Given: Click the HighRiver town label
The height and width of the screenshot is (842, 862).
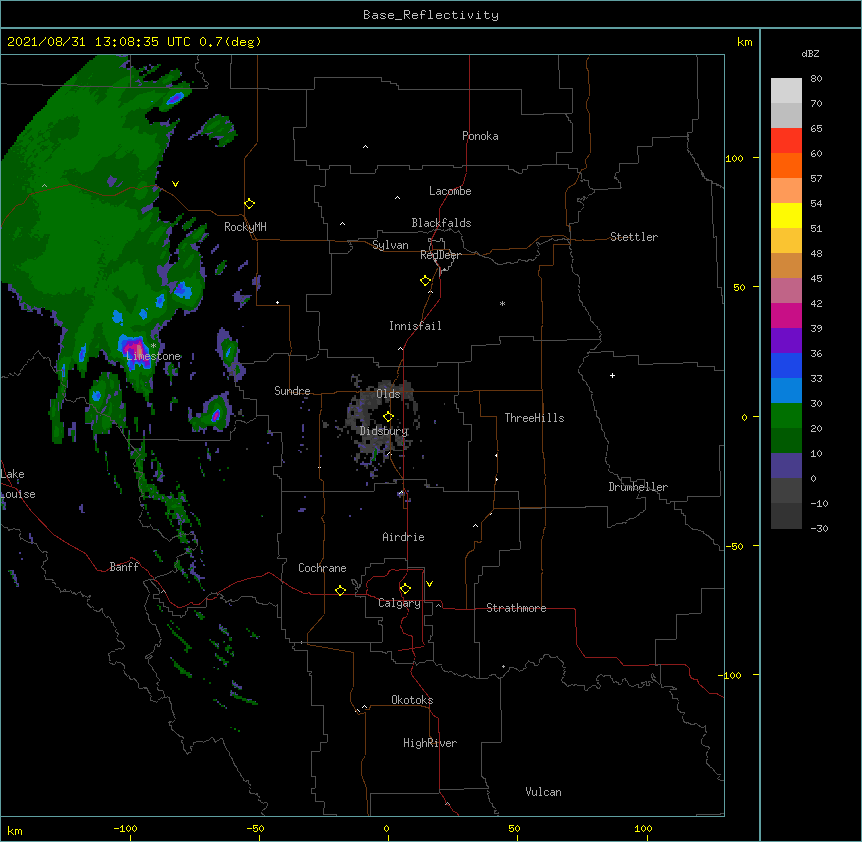Looking at the screenshot, I should (x=430, y=743).
